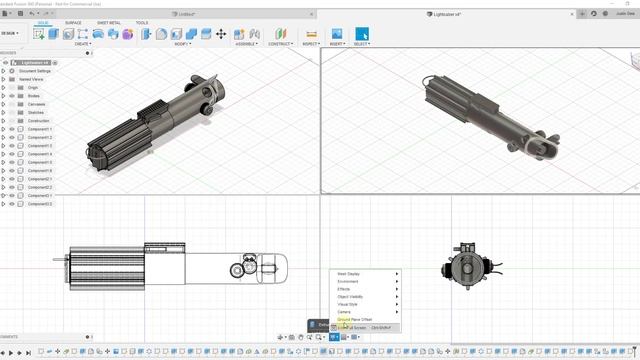The height and width of the screenshot is (360, 640).
Task: Select the Fillet tool icon
Action: [x=161, y=34]
